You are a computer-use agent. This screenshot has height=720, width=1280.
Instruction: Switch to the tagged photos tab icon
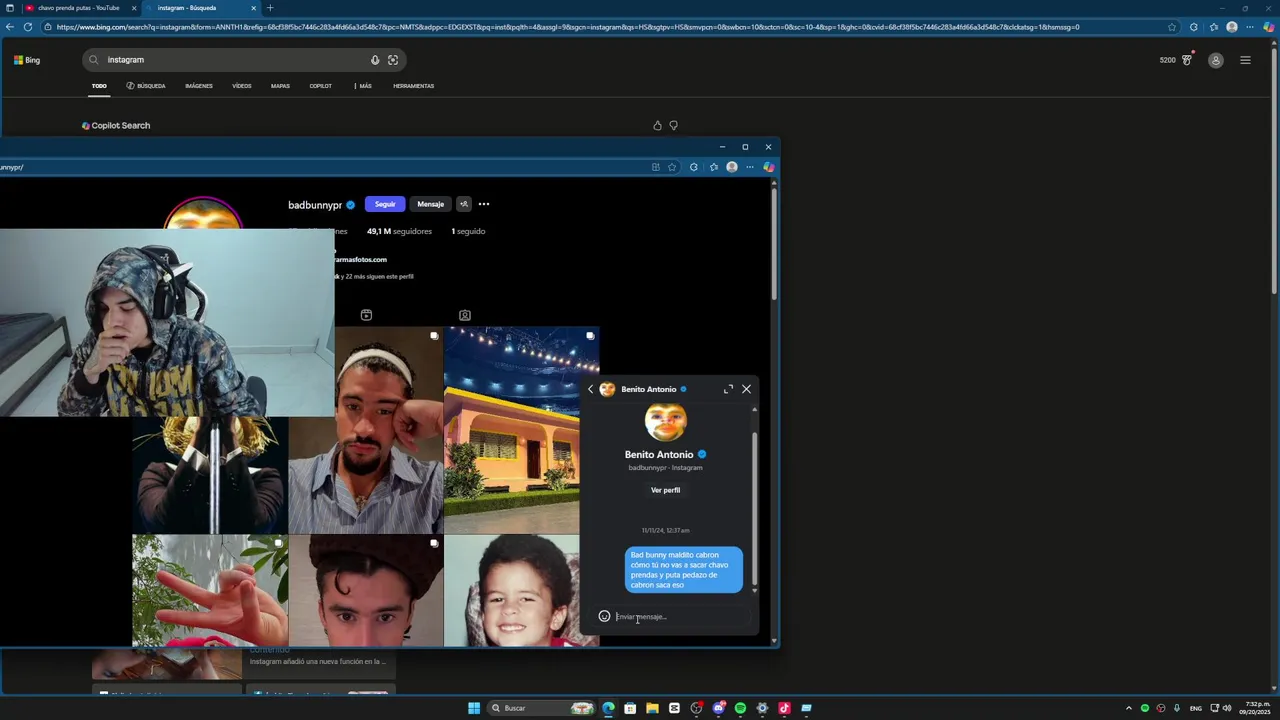tap(465, 315)
